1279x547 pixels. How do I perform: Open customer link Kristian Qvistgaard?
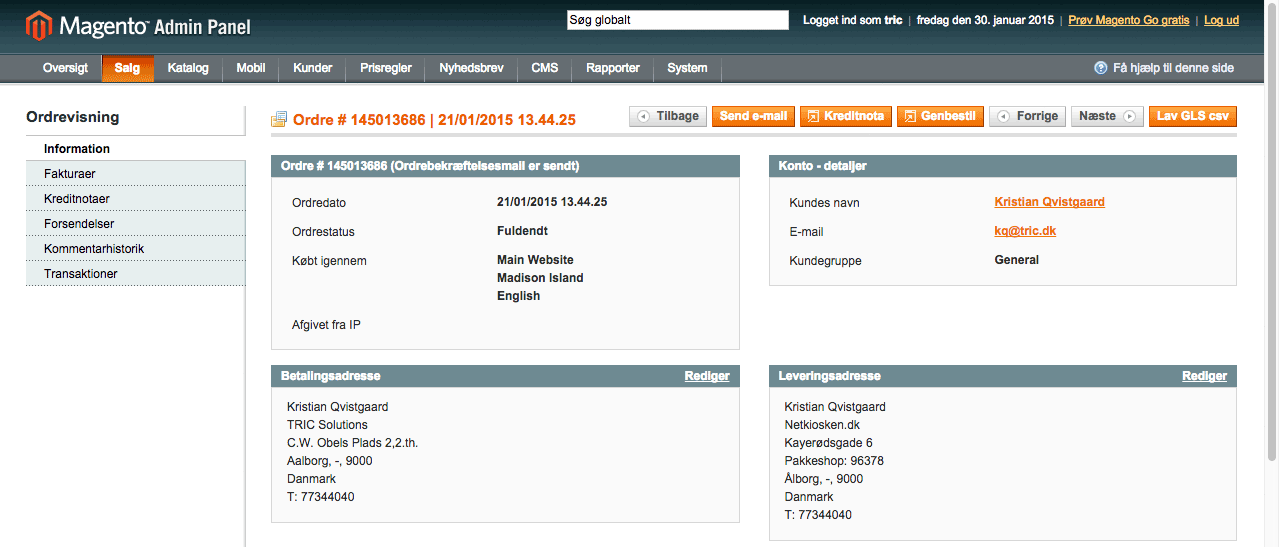(x=1049, y=202)
